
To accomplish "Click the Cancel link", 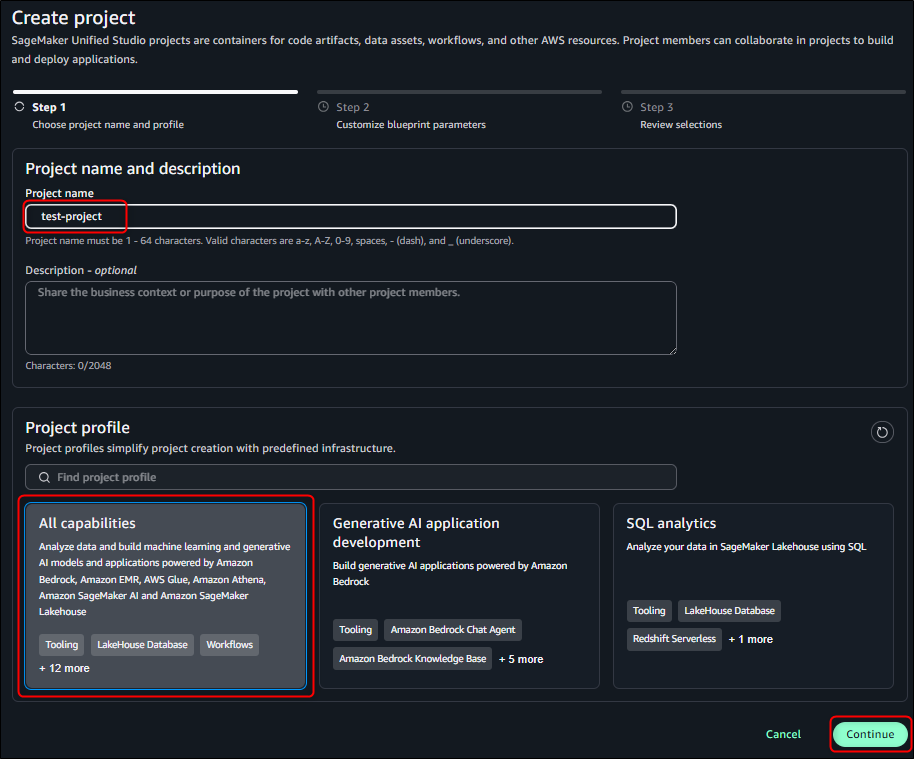I will tap(783, 734).
